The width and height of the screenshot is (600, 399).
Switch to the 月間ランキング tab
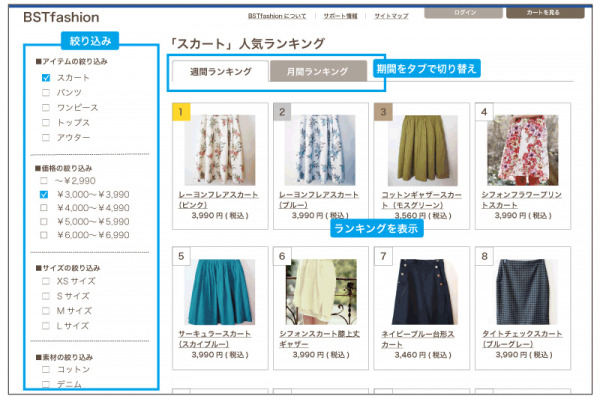[x=318, y=71]
